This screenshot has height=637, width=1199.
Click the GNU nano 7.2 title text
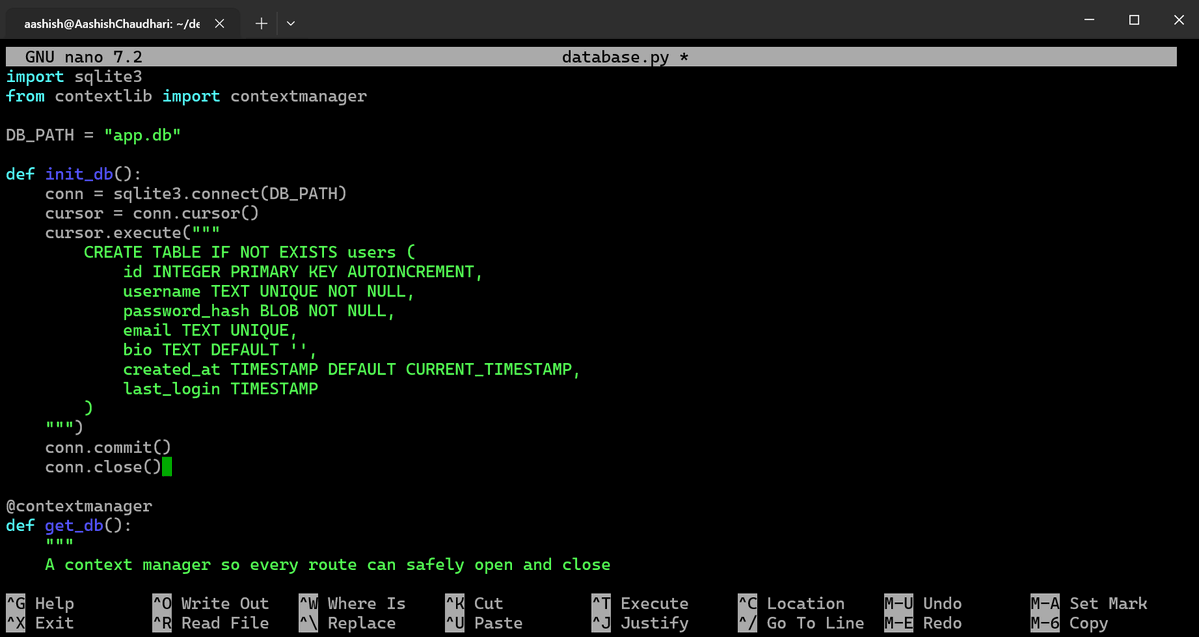click(x=84, y=57)
